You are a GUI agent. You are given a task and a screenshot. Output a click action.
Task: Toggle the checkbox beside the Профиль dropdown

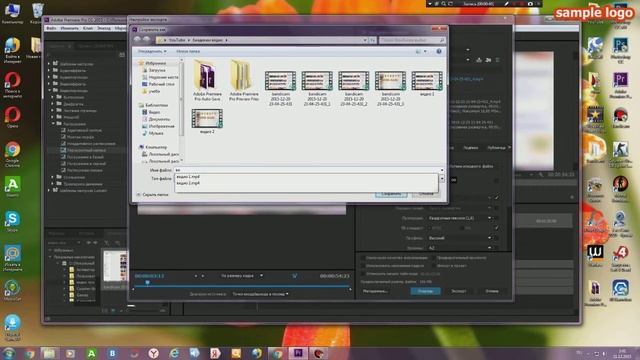click(496, 238)
